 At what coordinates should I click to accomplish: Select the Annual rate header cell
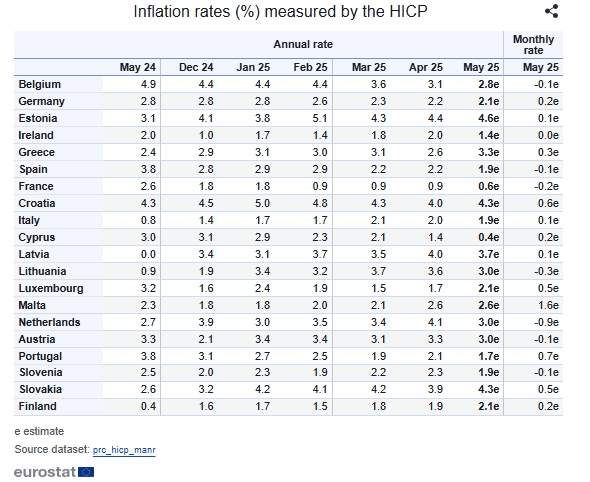[303, 44]
